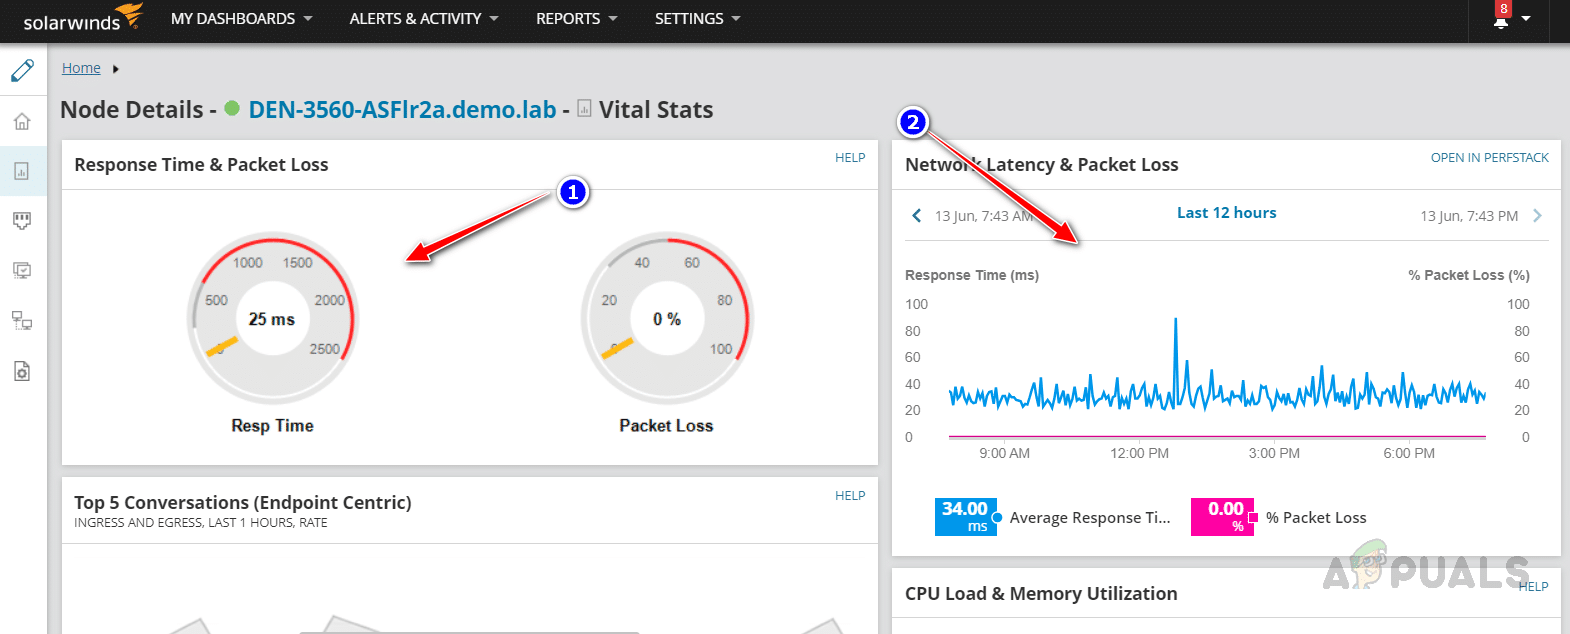
Task: Open the dropdown arrow beside the bell
Action: (x=1526, y=19)
